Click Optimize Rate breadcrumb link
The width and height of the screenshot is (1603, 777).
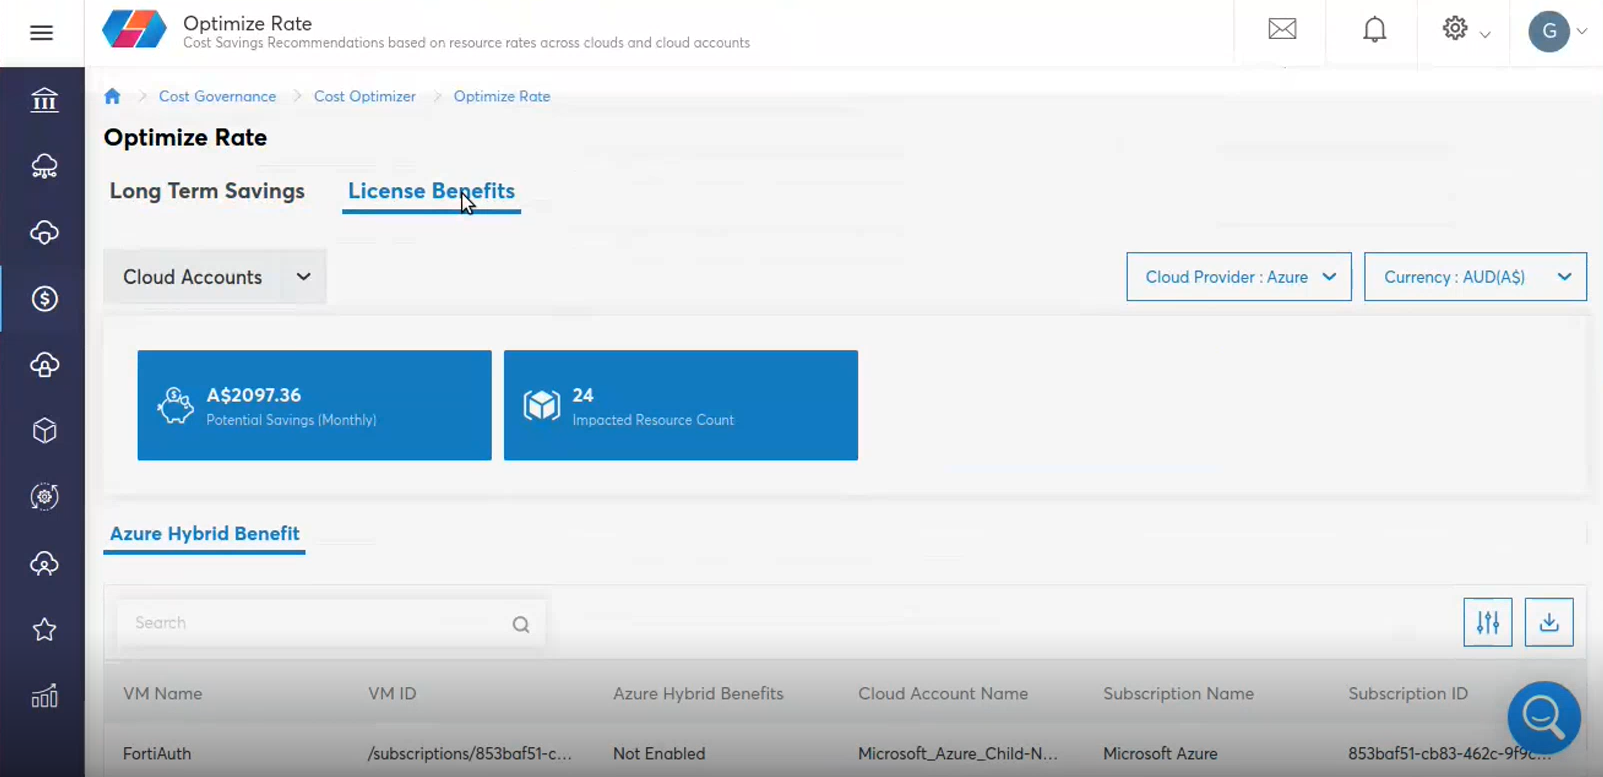(x=502, y=96)
